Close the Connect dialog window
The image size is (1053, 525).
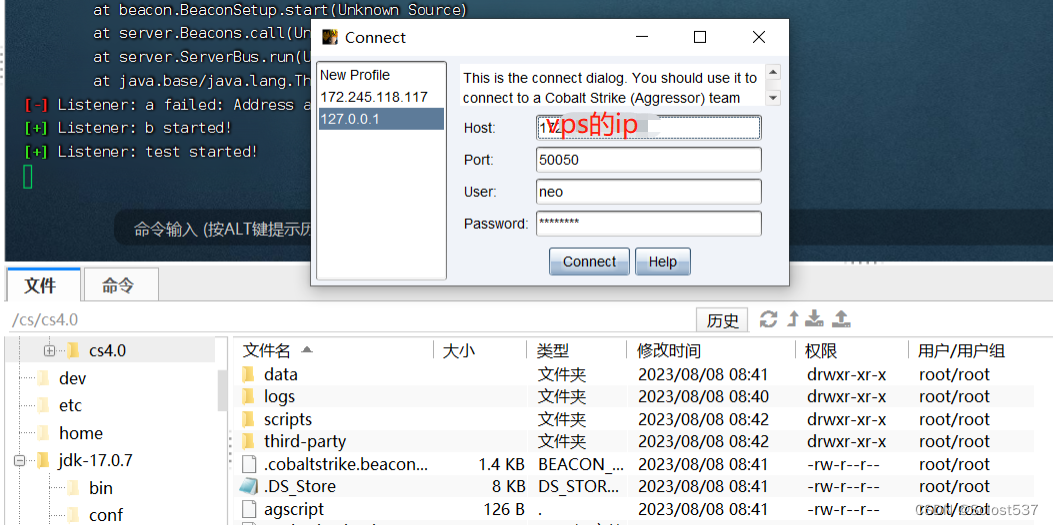759,38
